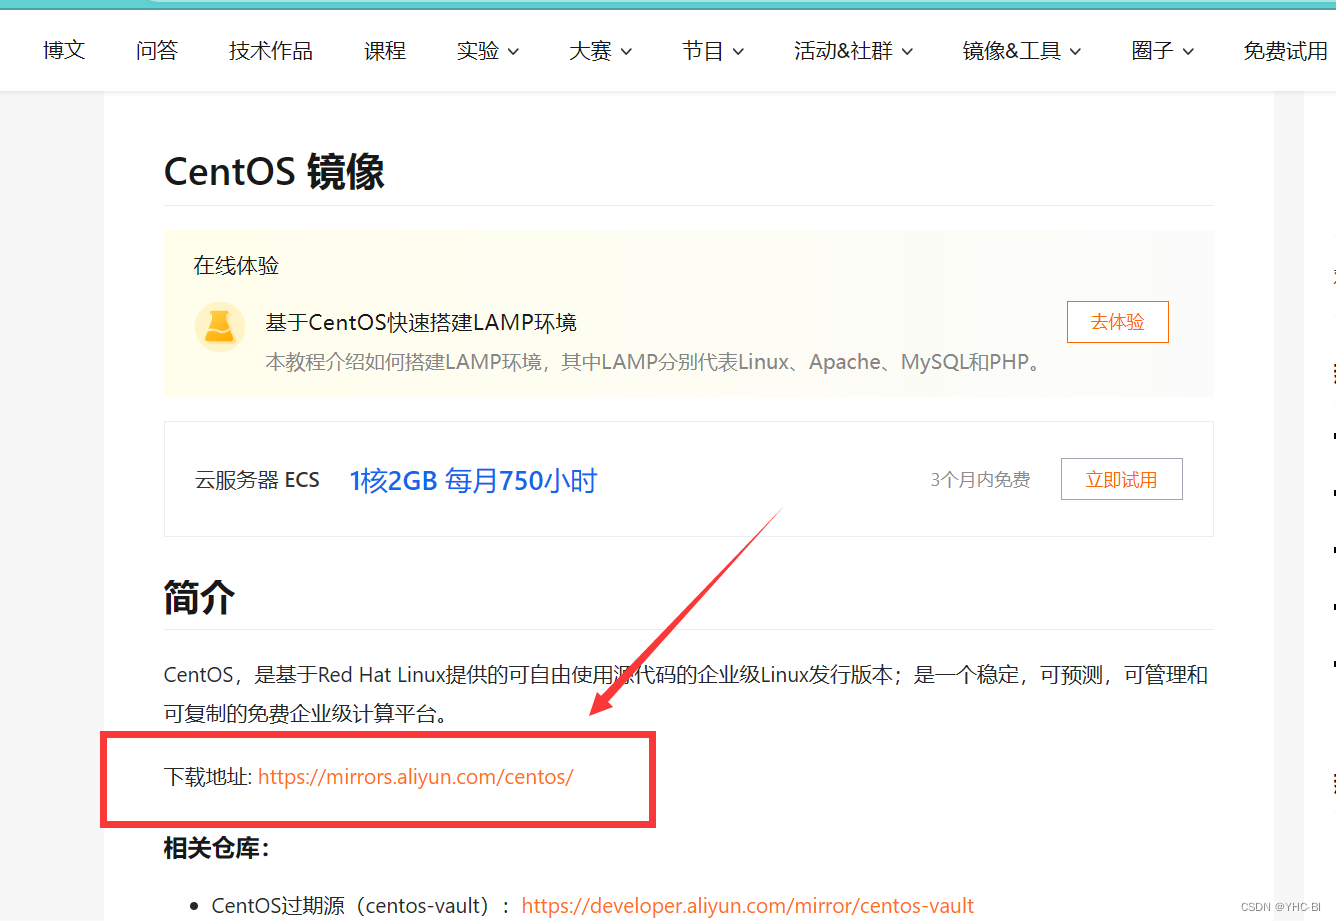Open the 技术作品 page
The width and height of the screenshot is (1336, 921).
pyautogui.click(x=271, y=51)
